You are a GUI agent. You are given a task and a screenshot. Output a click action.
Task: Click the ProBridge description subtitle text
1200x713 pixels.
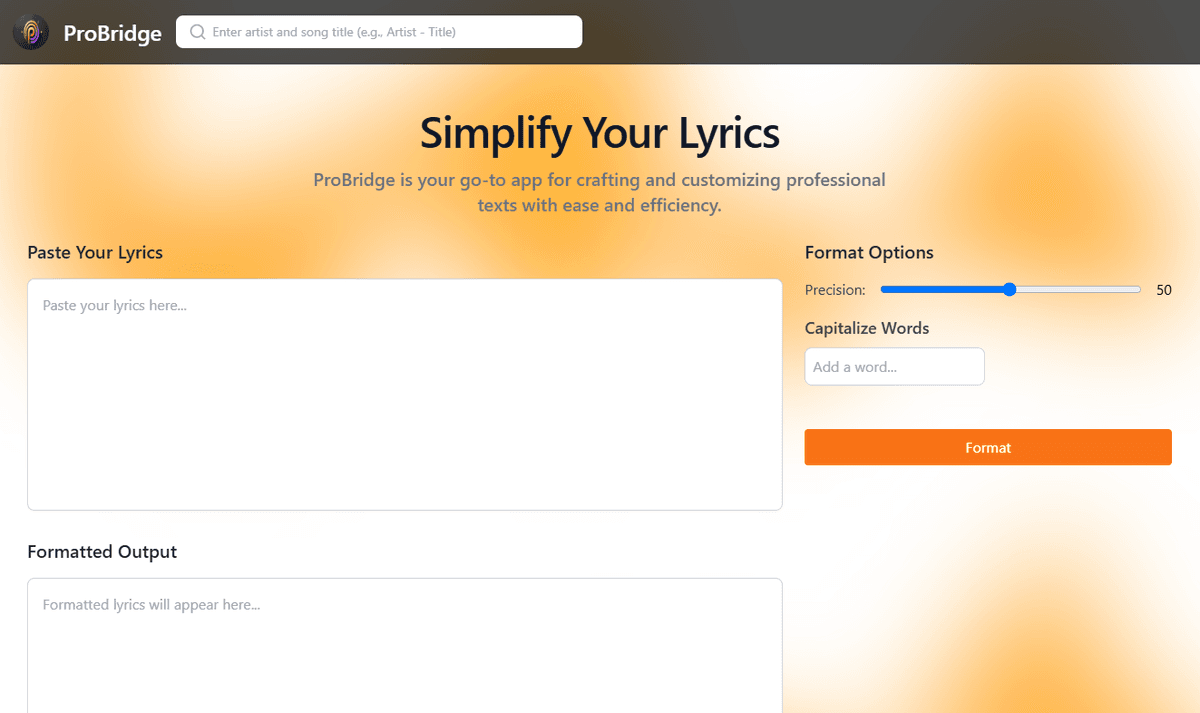599,193
